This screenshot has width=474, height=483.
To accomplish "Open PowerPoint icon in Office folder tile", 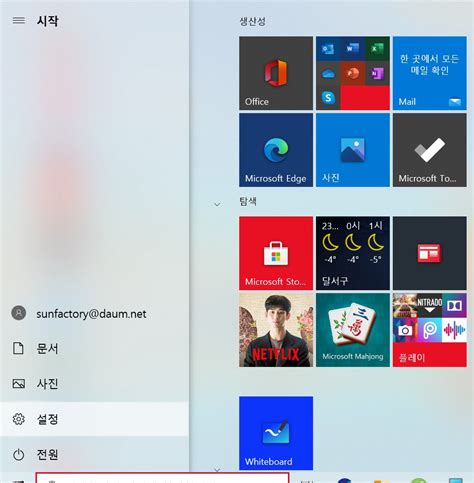I will (x=352, y=73).
